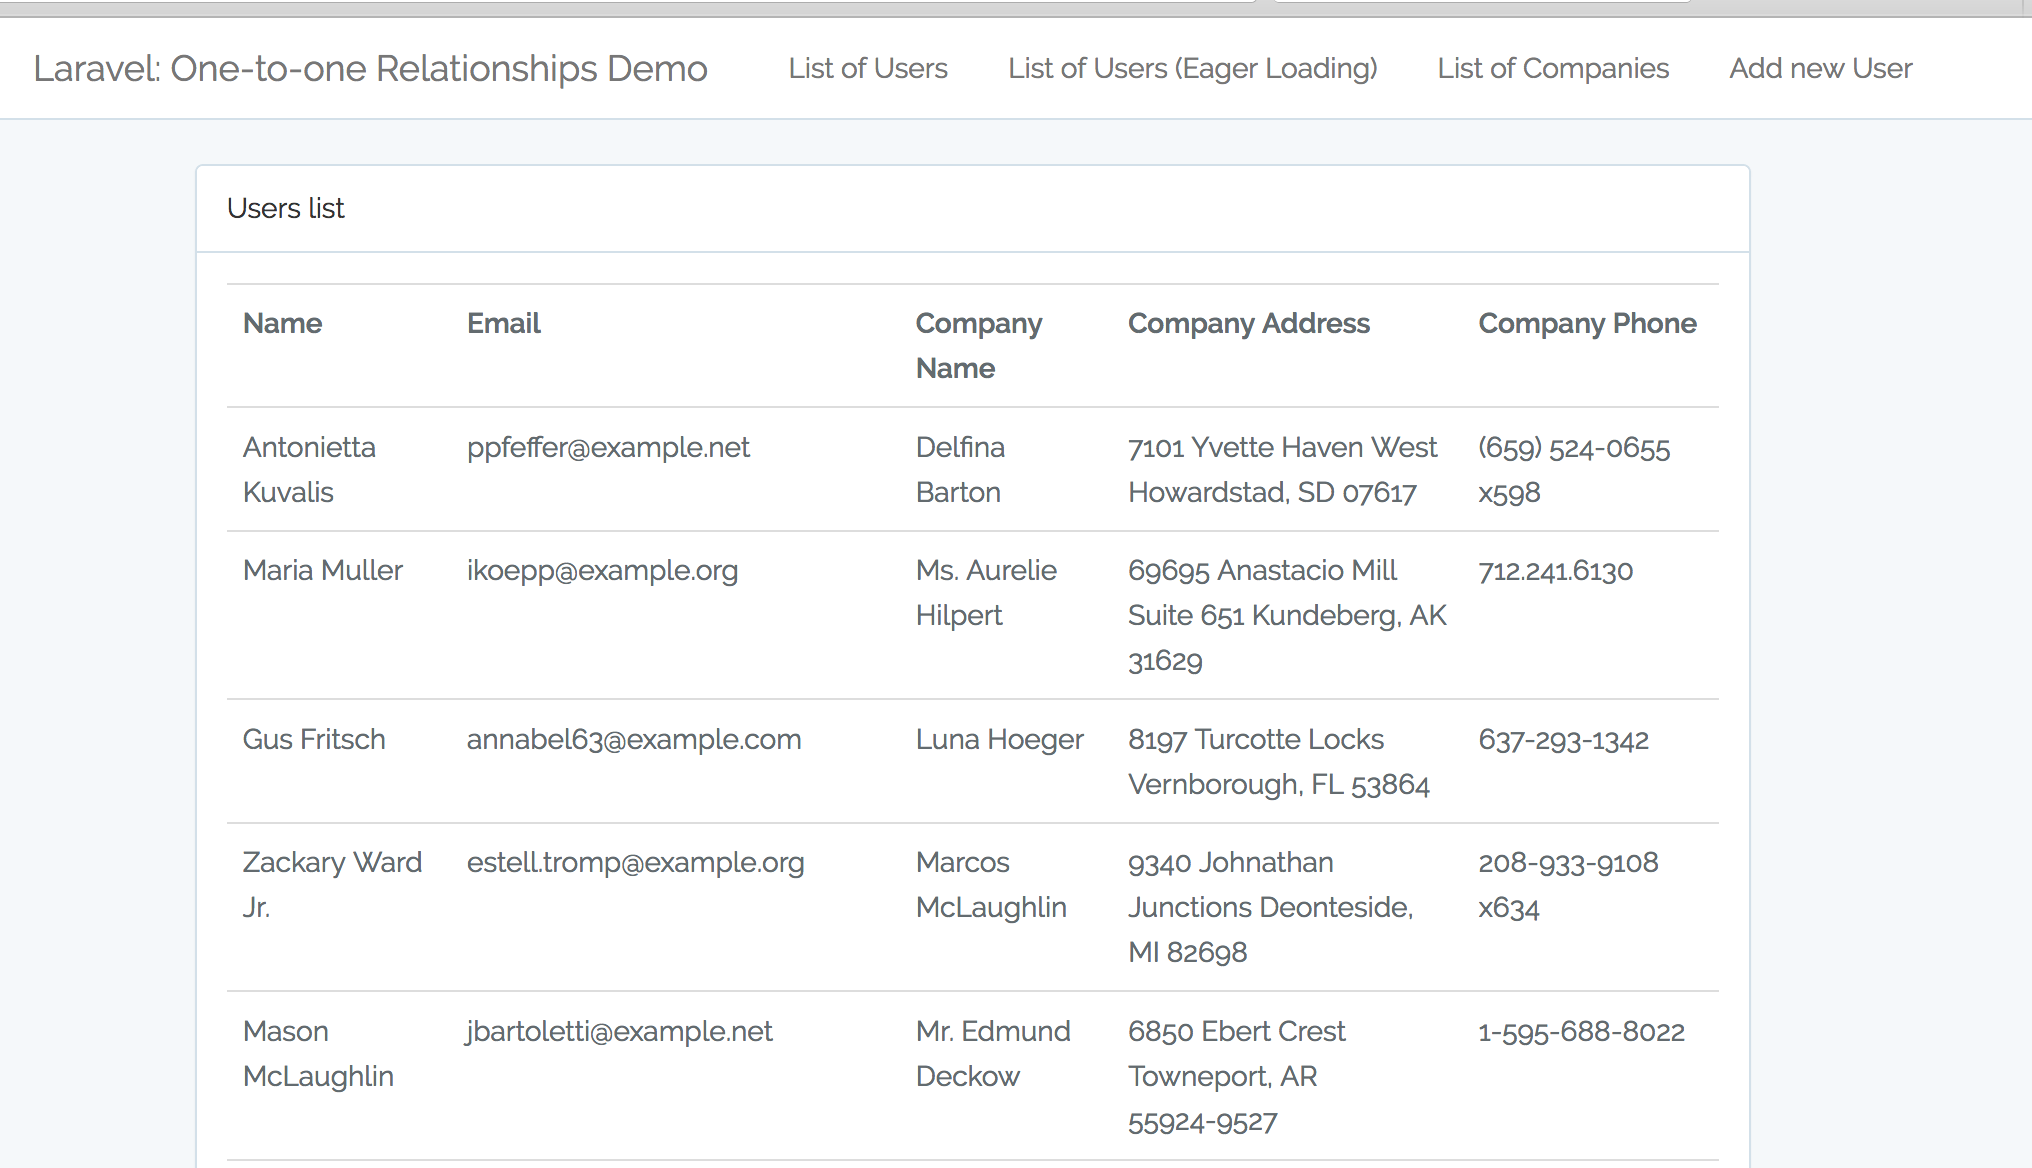Click the Name column header
2032x1168 pixels.
click(282, 324)
